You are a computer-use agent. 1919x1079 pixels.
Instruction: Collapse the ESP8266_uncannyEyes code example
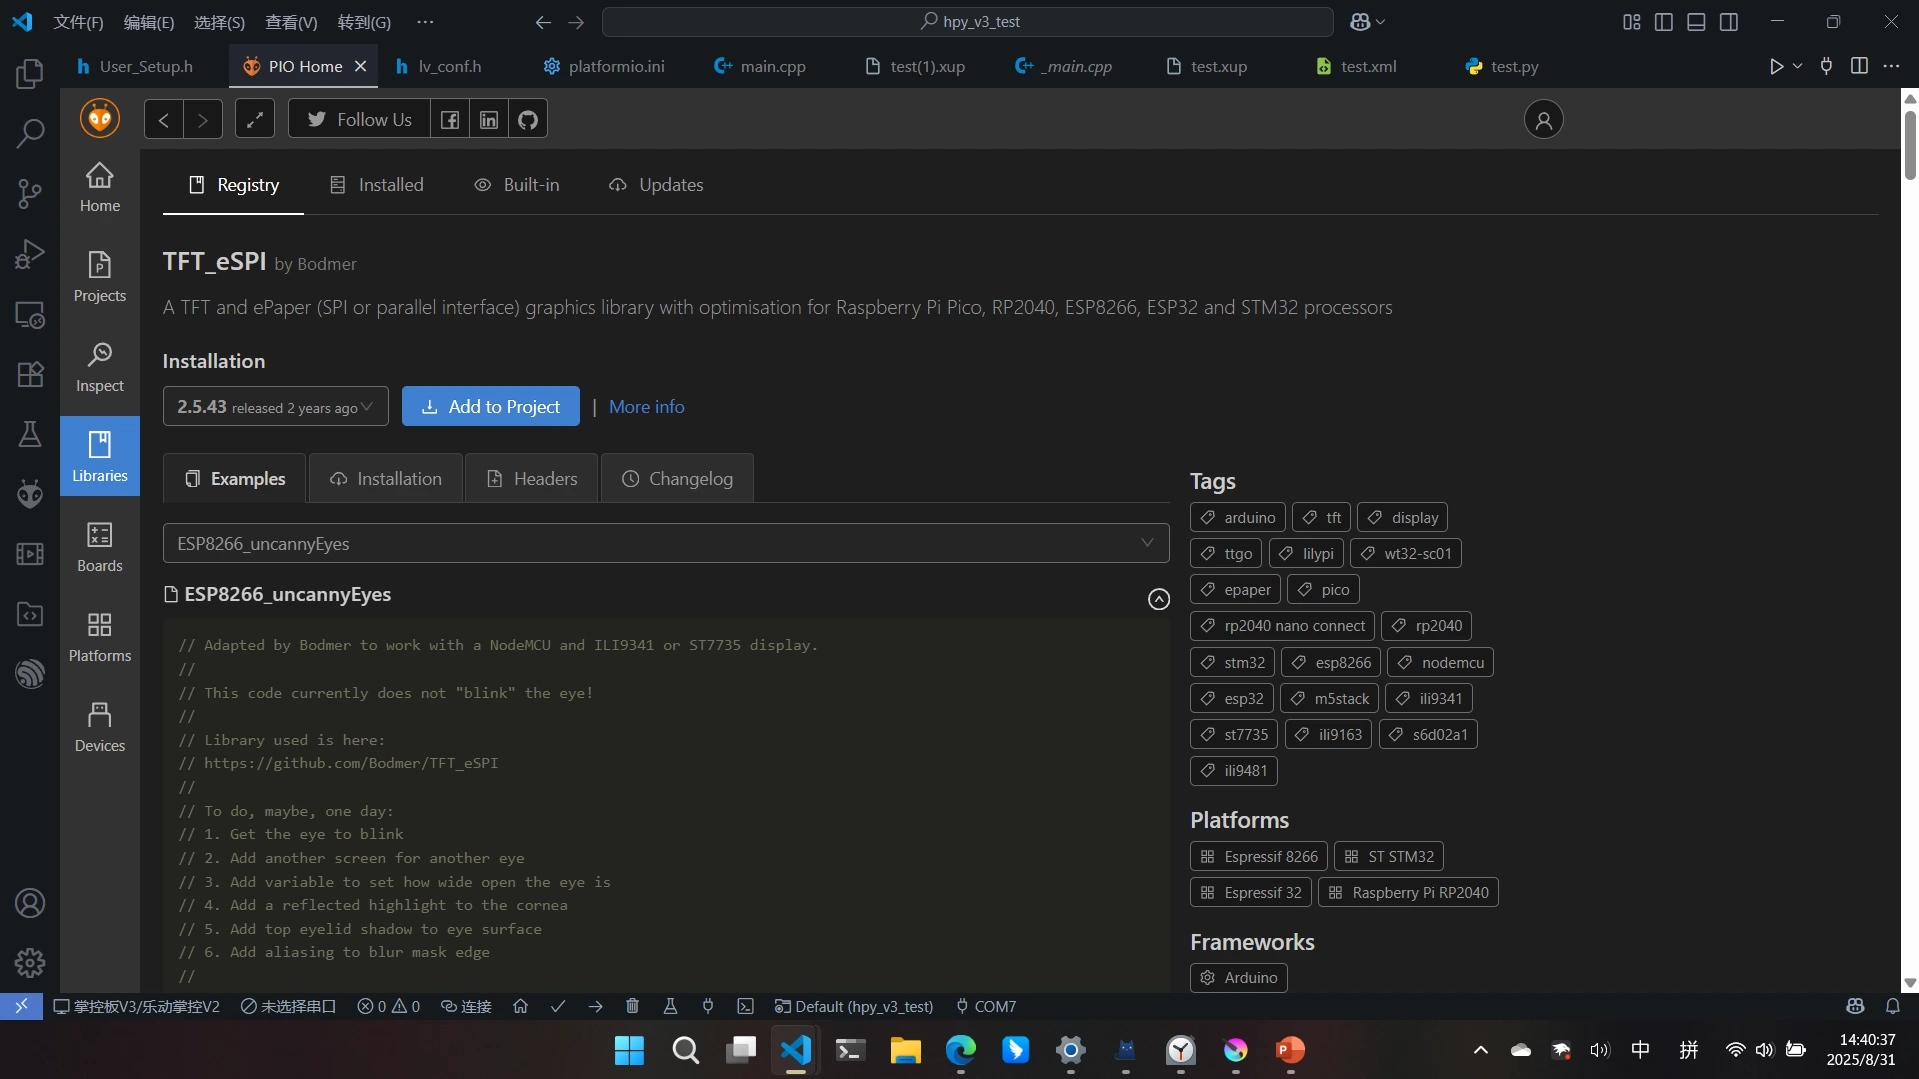click(1158, 599)
